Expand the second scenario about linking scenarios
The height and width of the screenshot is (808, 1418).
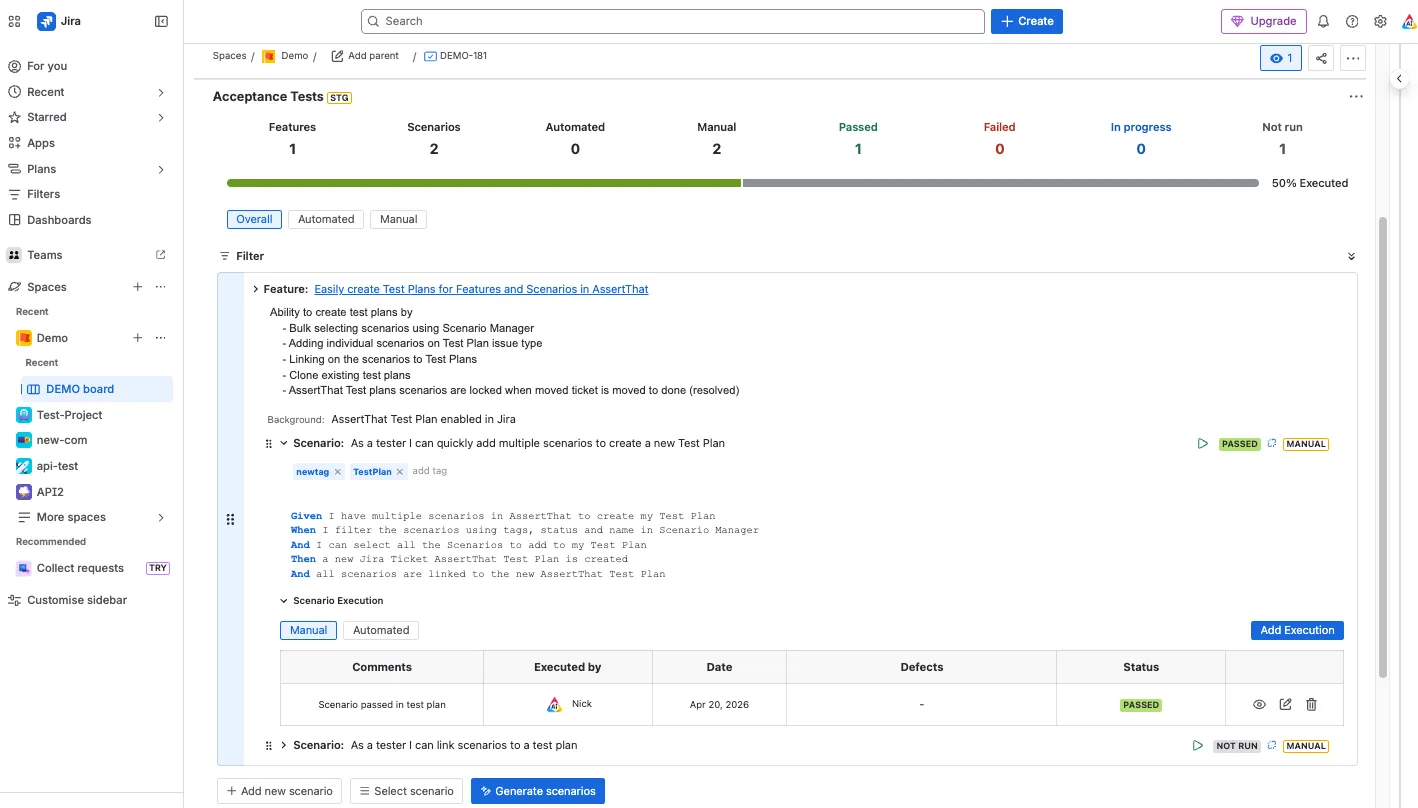pos(284,745)
